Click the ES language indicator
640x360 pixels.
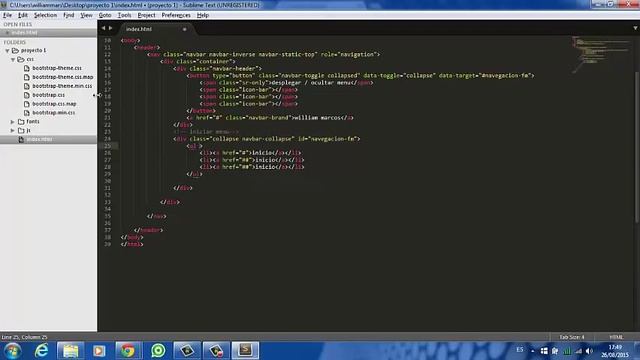point(520,350)
